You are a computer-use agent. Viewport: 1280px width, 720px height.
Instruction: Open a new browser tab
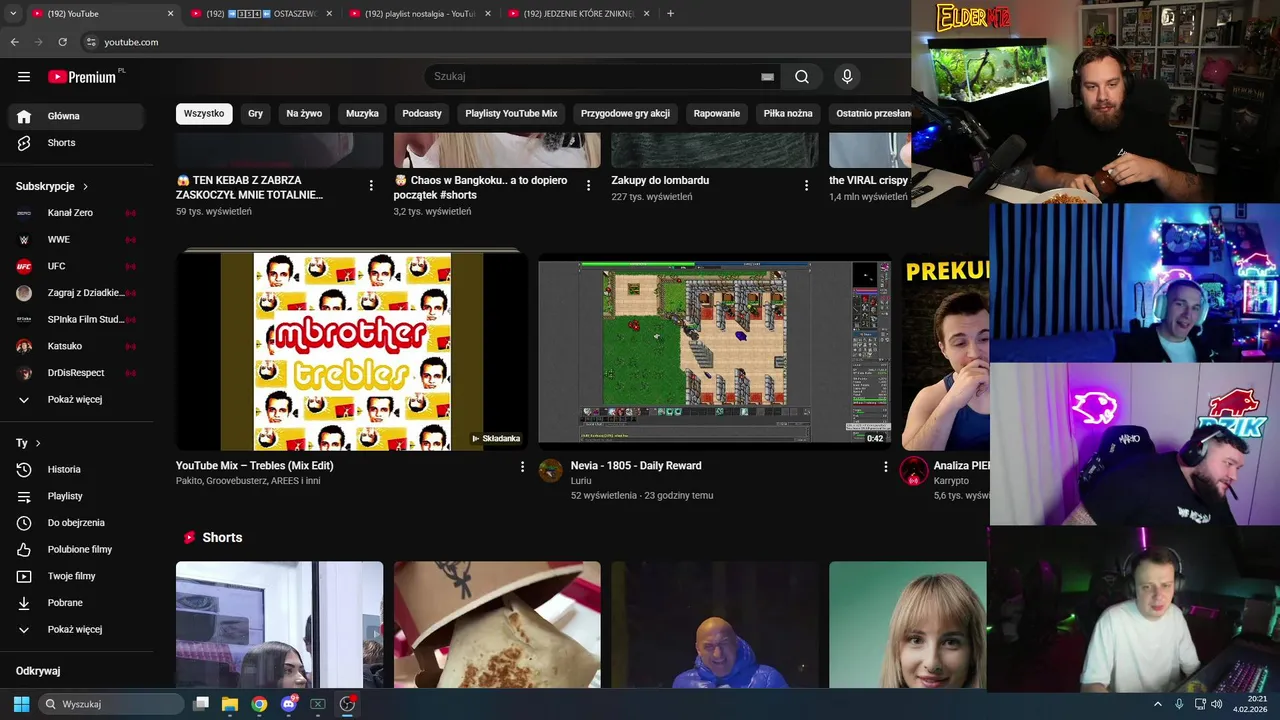pos(670,14)
